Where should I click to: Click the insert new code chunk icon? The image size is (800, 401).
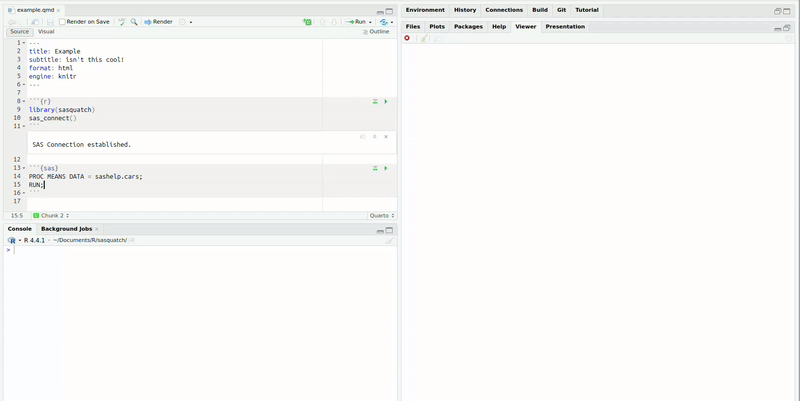(x=307, y=21)
